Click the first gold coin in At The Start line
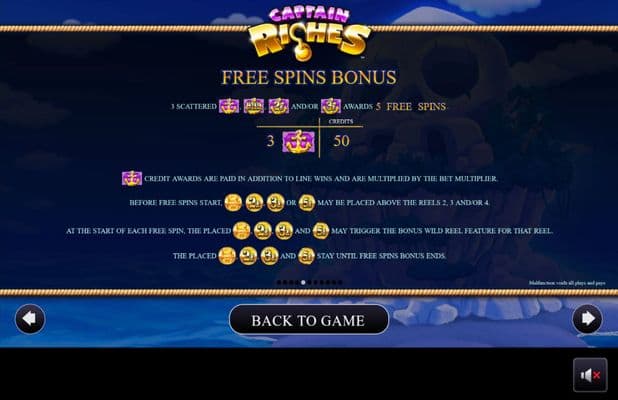 [242, 231]
